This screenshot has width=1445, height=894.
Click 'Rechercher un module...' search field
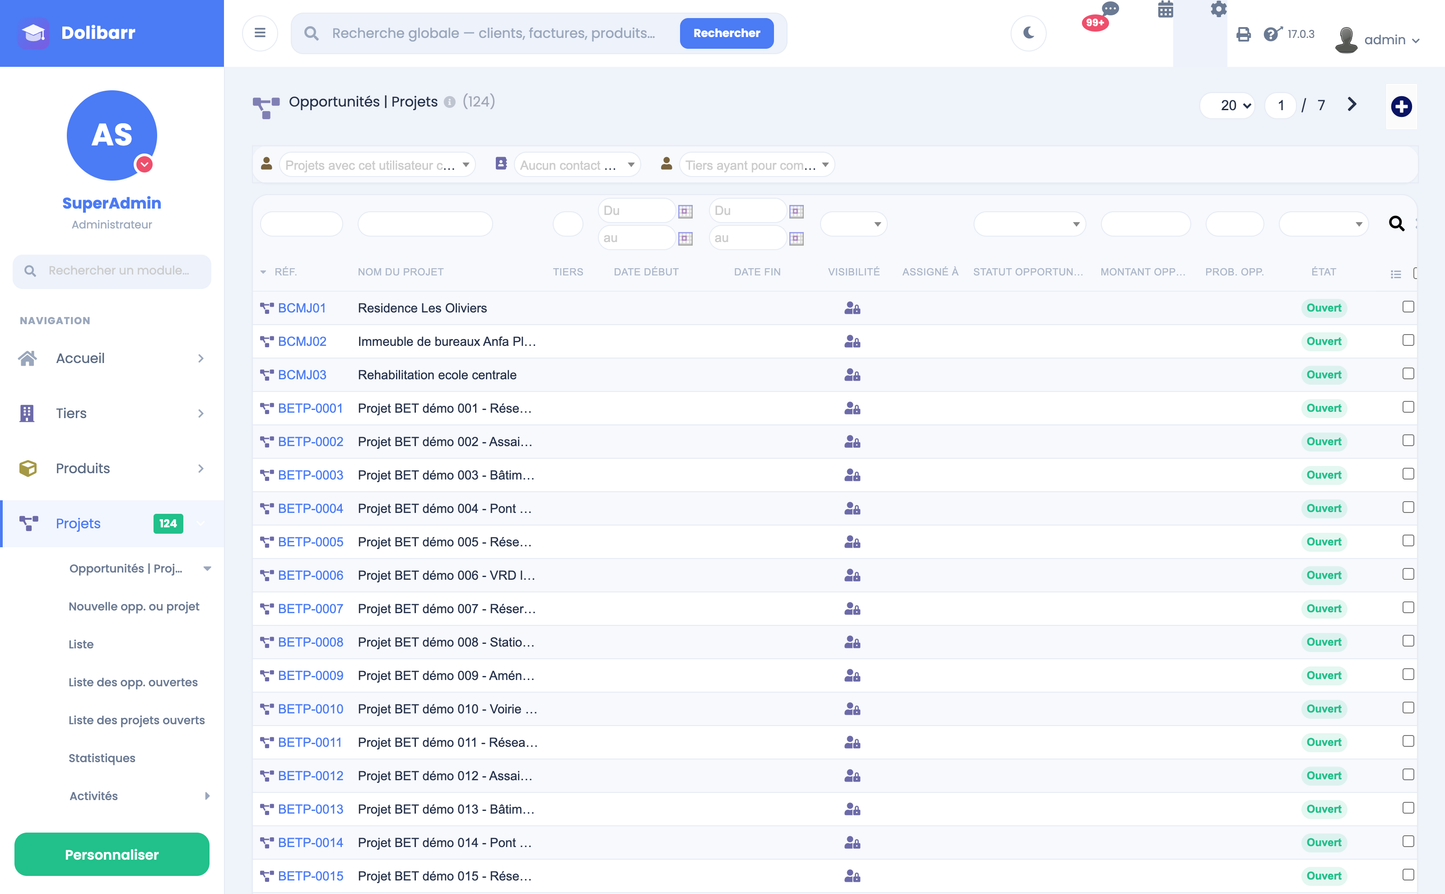(112, 271)
